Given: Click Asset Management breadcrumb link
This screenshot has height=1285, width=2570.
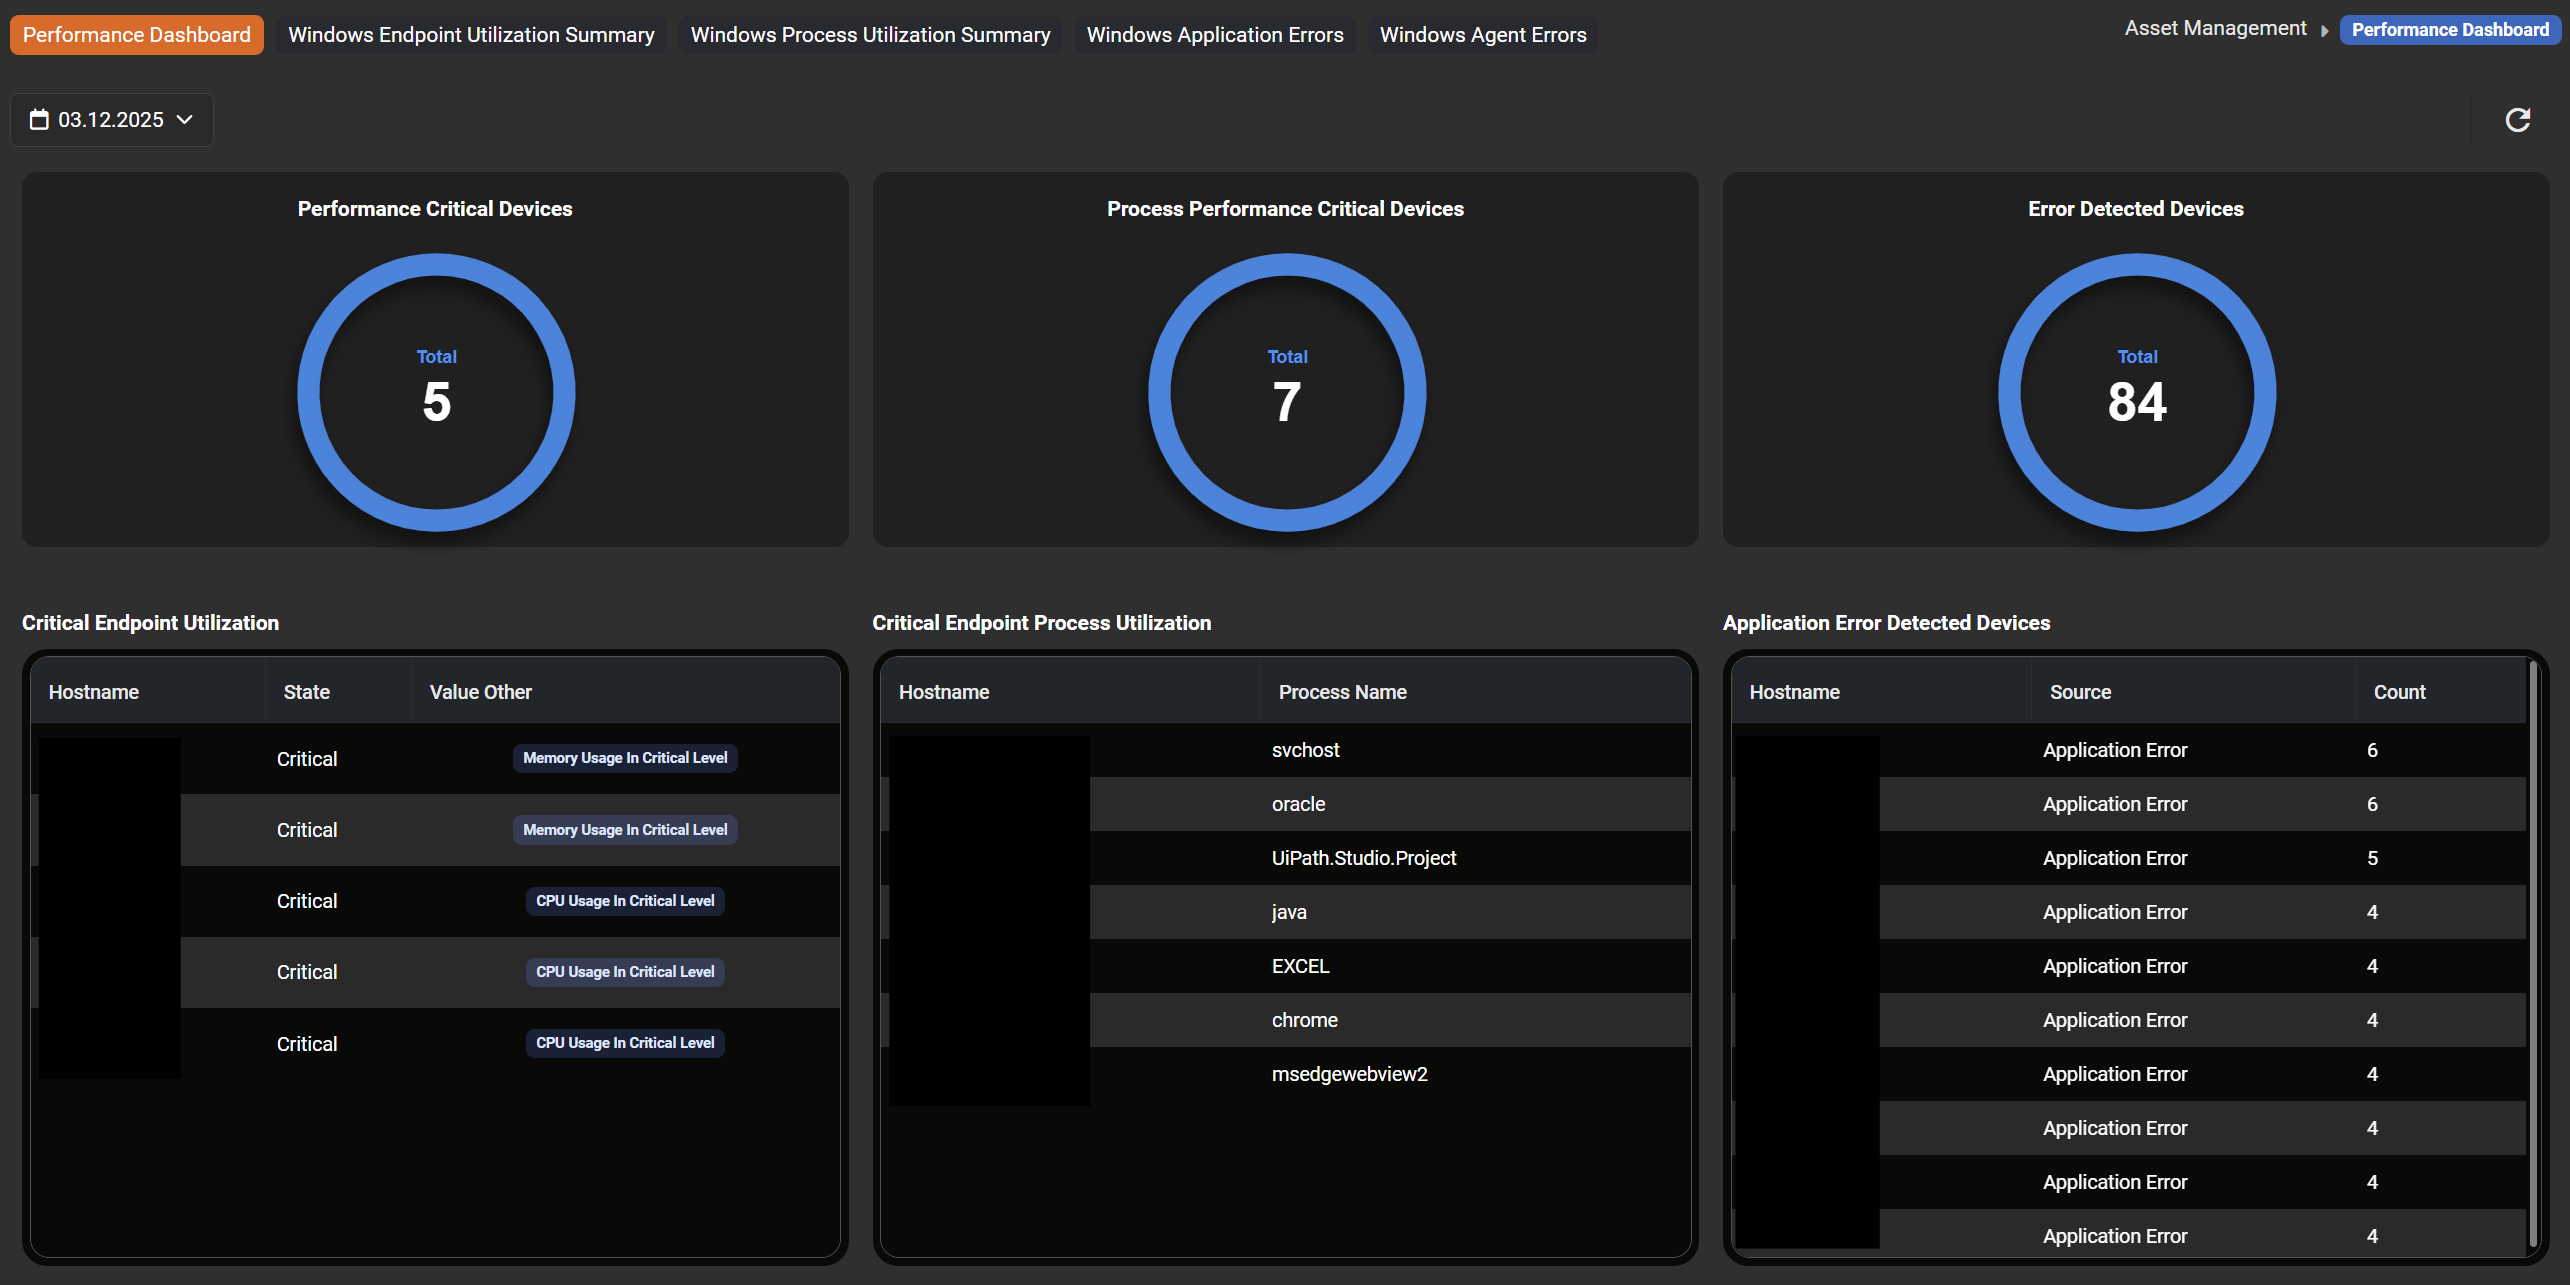Looking at the screenshot, I should [x=2214, y=29].
